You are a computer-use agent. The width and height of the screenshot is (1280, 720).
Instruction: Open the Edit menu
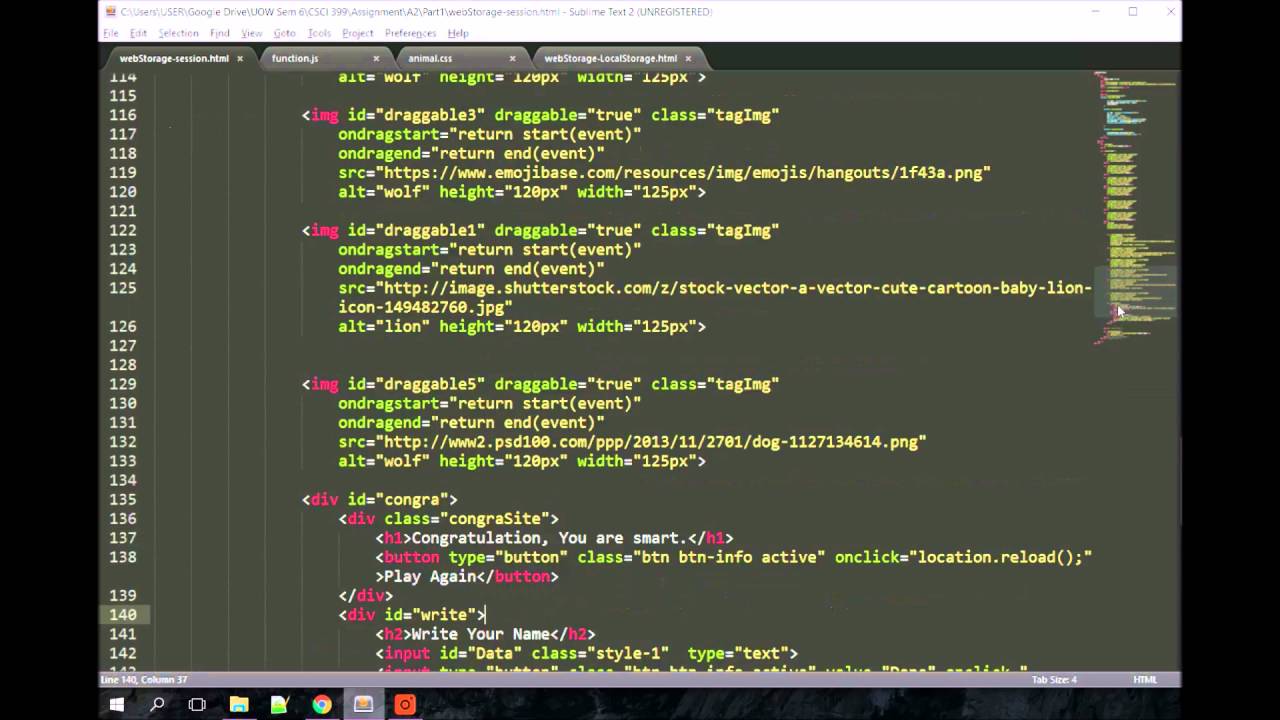pos(138,33)
